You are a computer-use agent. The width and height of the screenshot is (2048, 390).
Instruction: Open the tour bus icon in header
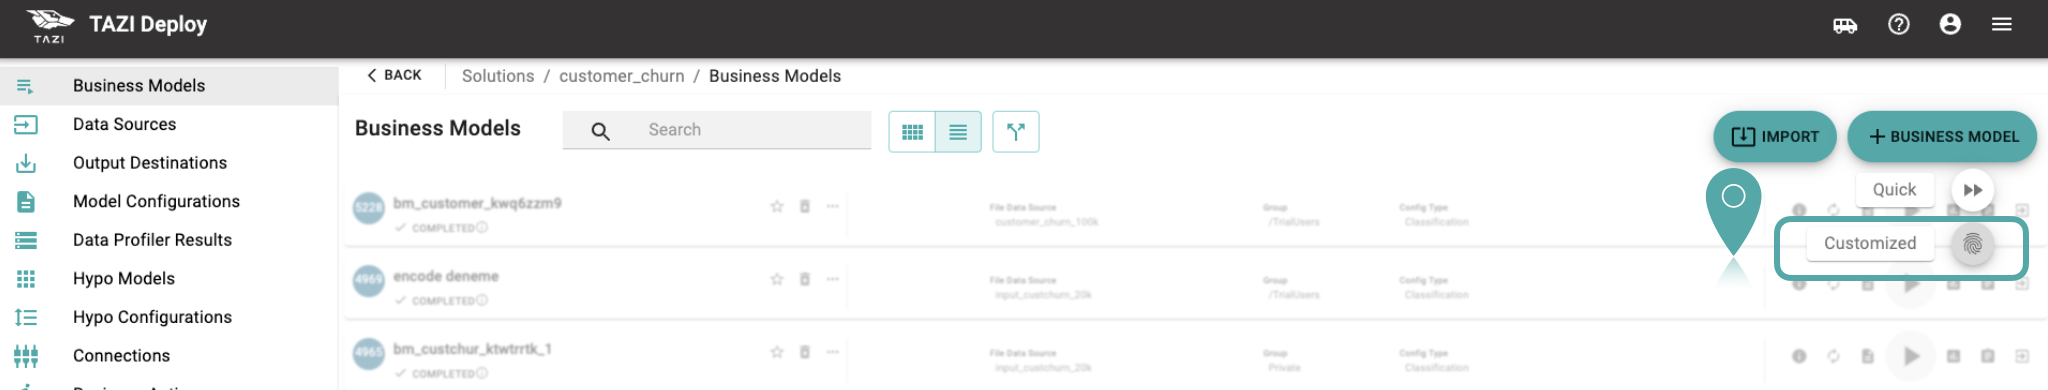(1845, 25)
